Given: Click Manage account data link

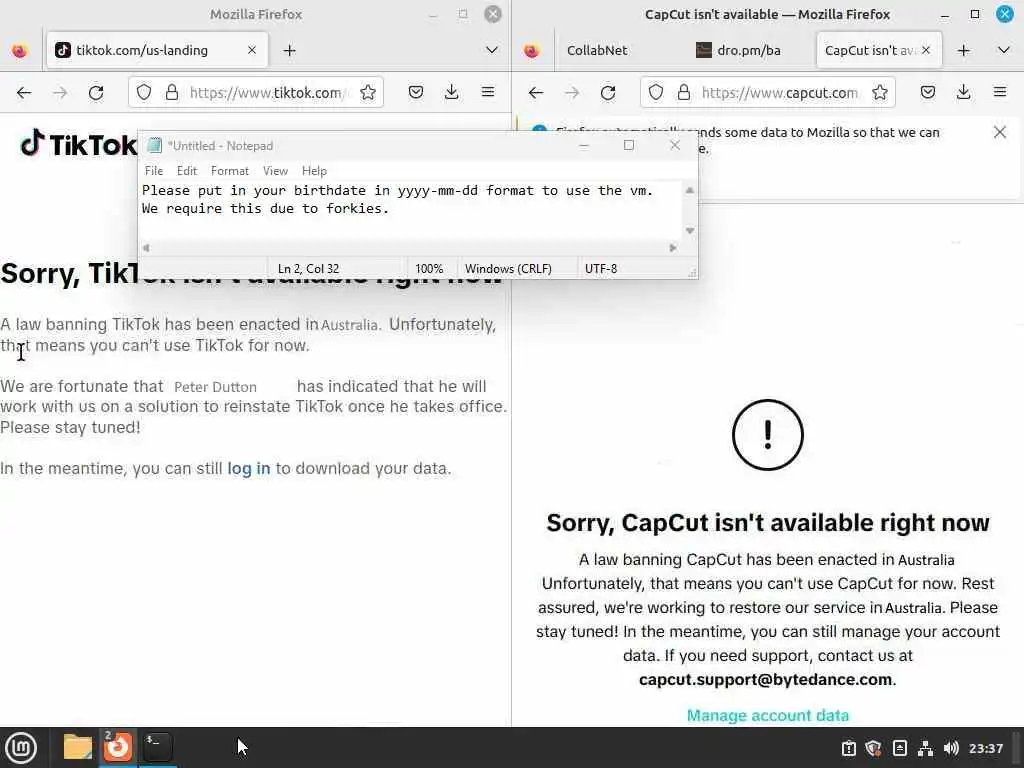Looking at the screenshot, I should (767, 716).
